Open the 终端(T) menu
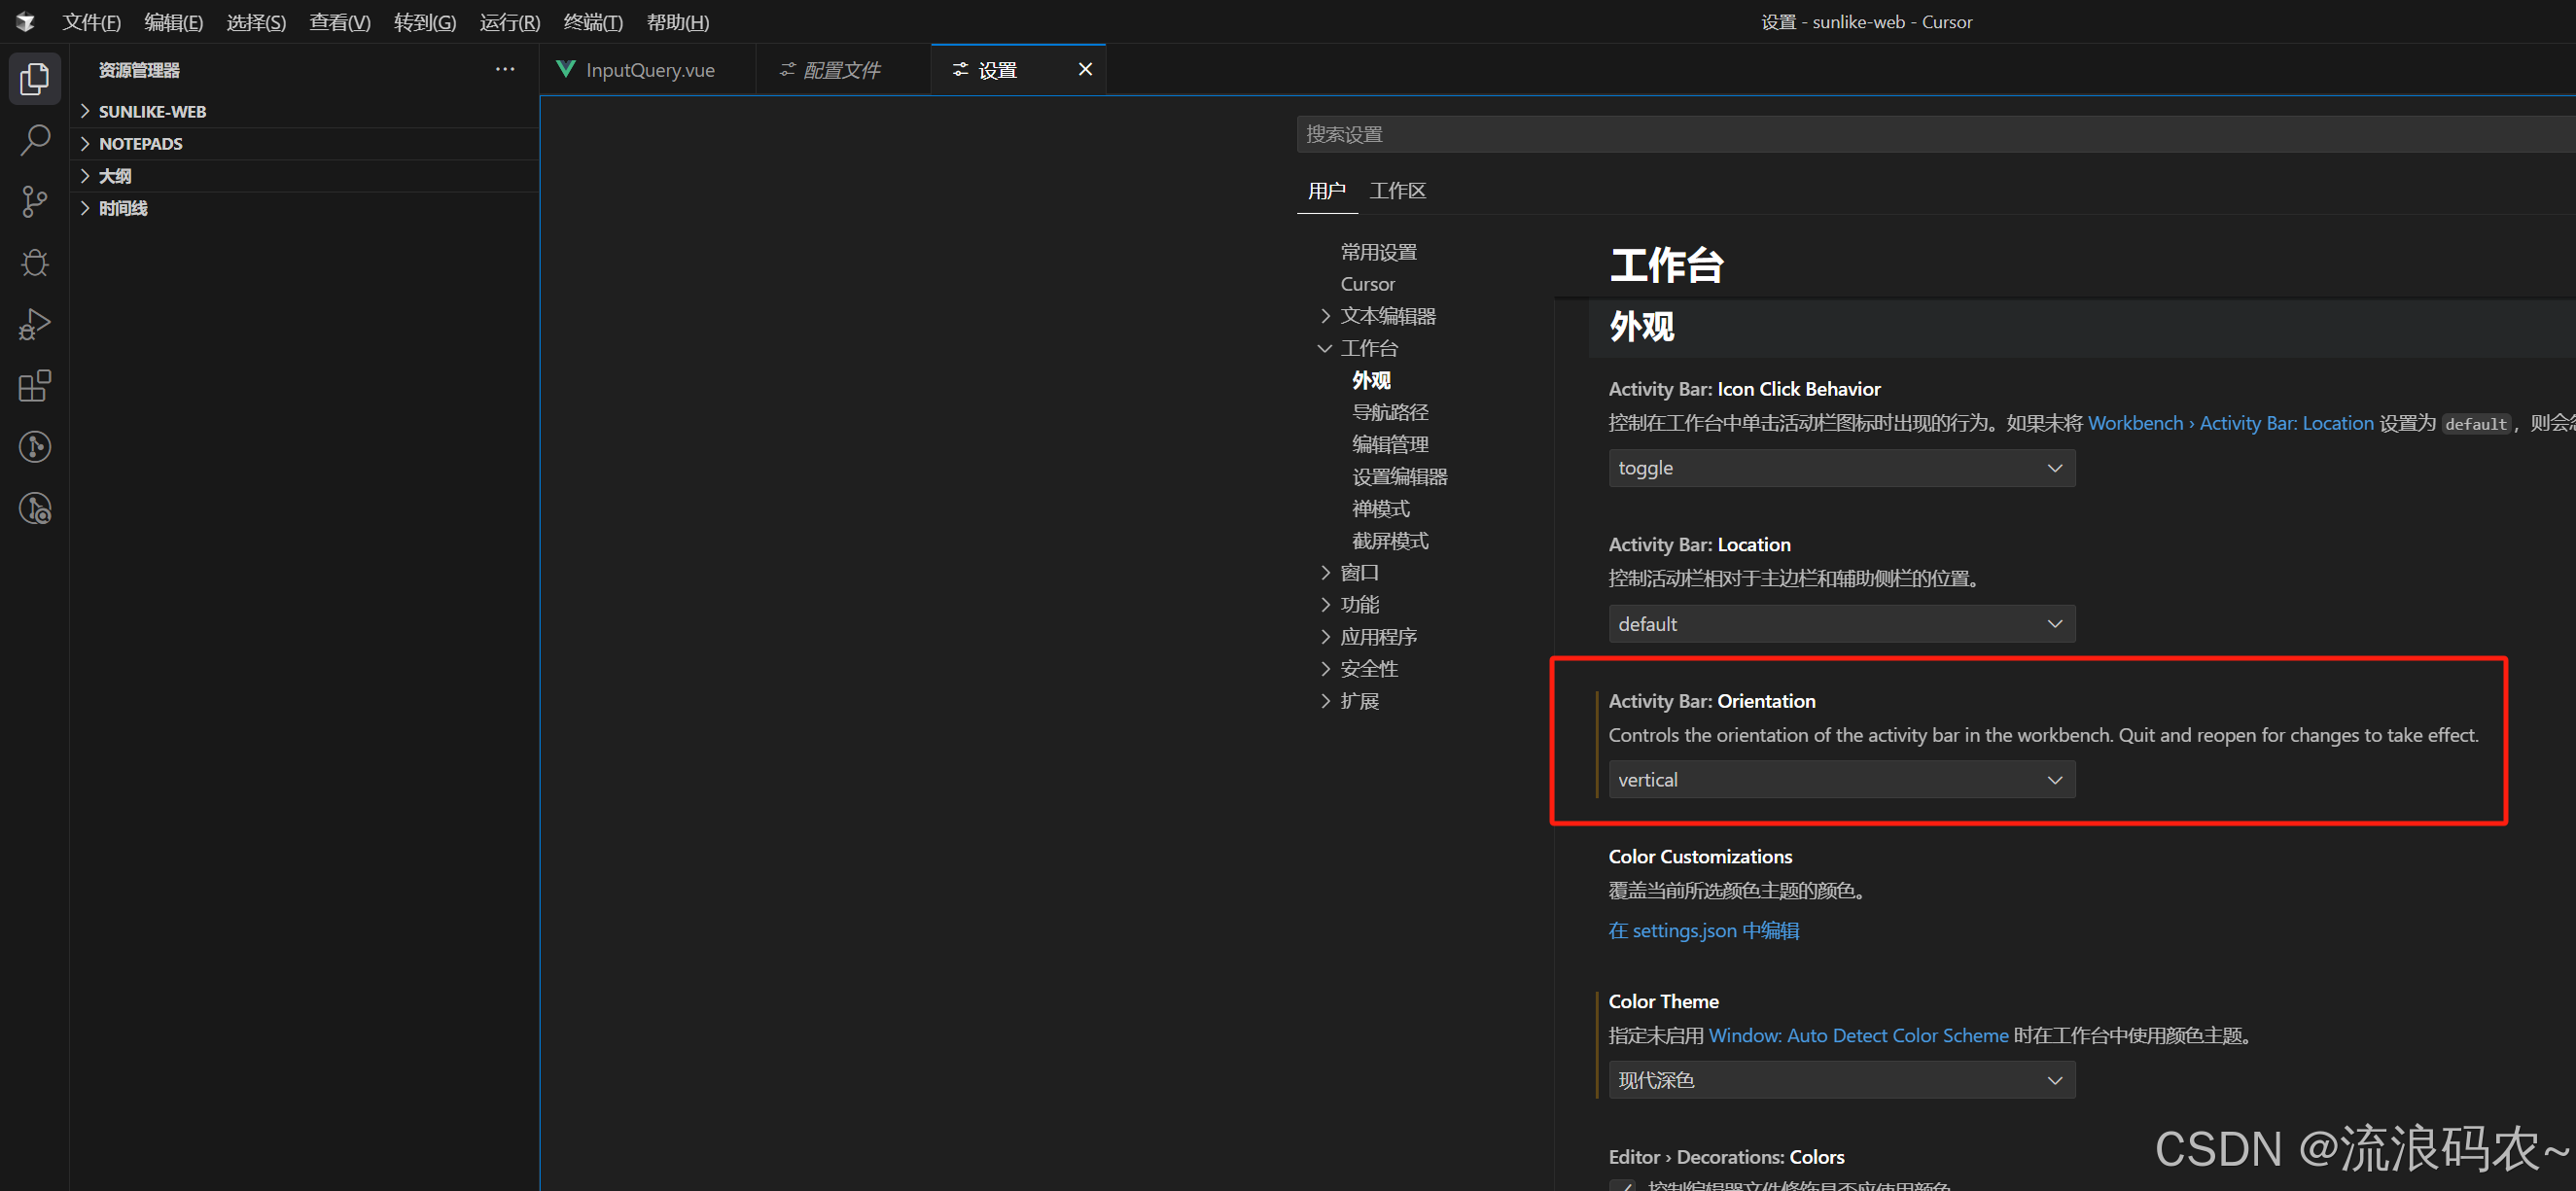The image size is (2576, 1191). (x=592, y=21)
